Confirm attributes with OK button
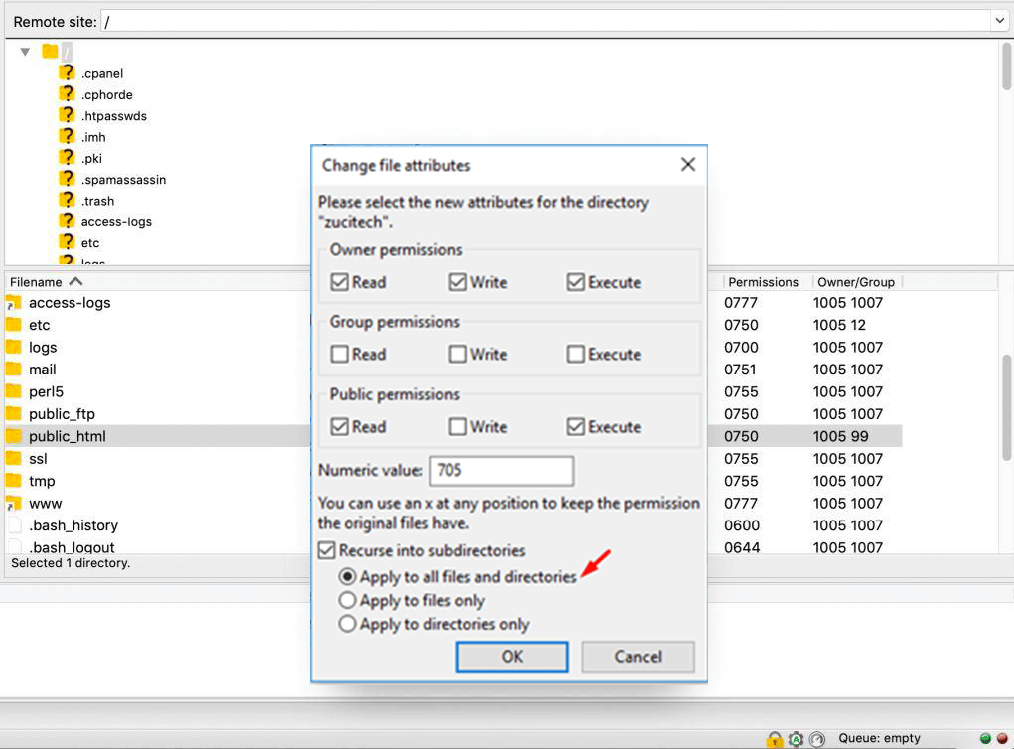Image resolution: width=1014 pixels, height=749 pixels. [x=512, y=657]
